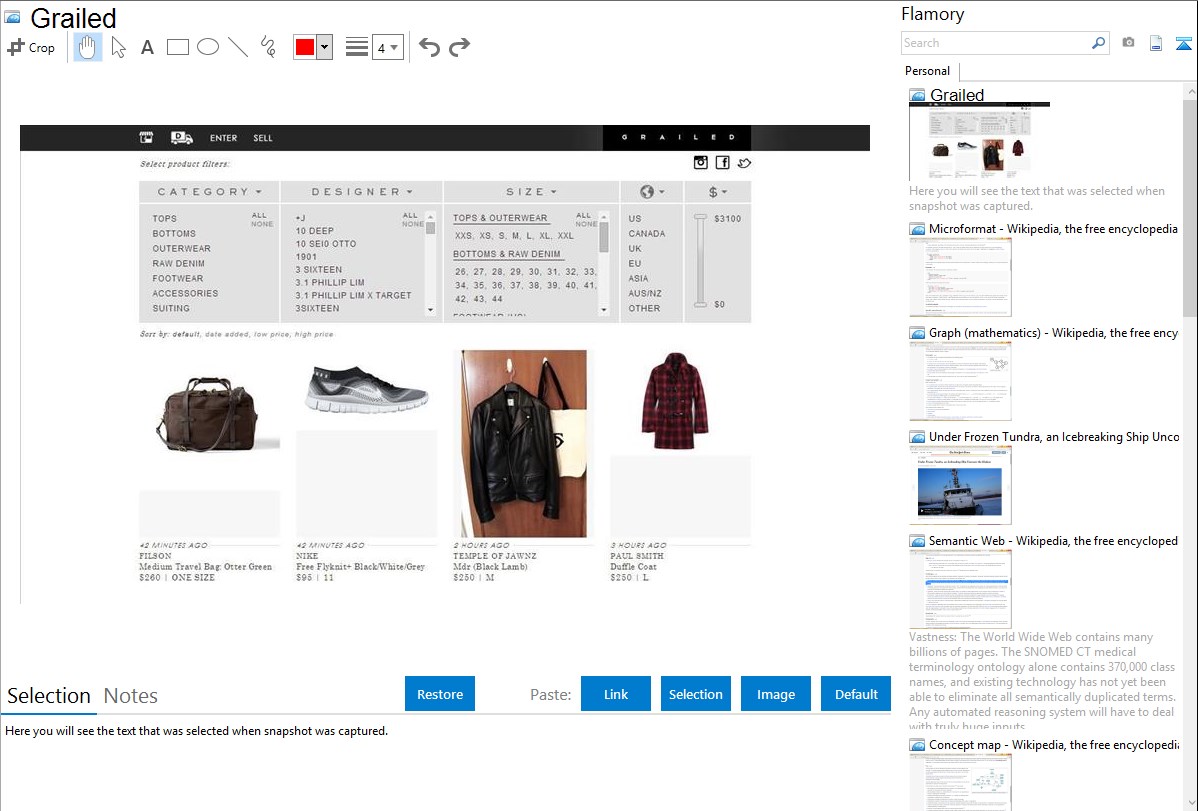
Task: Select the straight line tool
Action: (238, 47)
